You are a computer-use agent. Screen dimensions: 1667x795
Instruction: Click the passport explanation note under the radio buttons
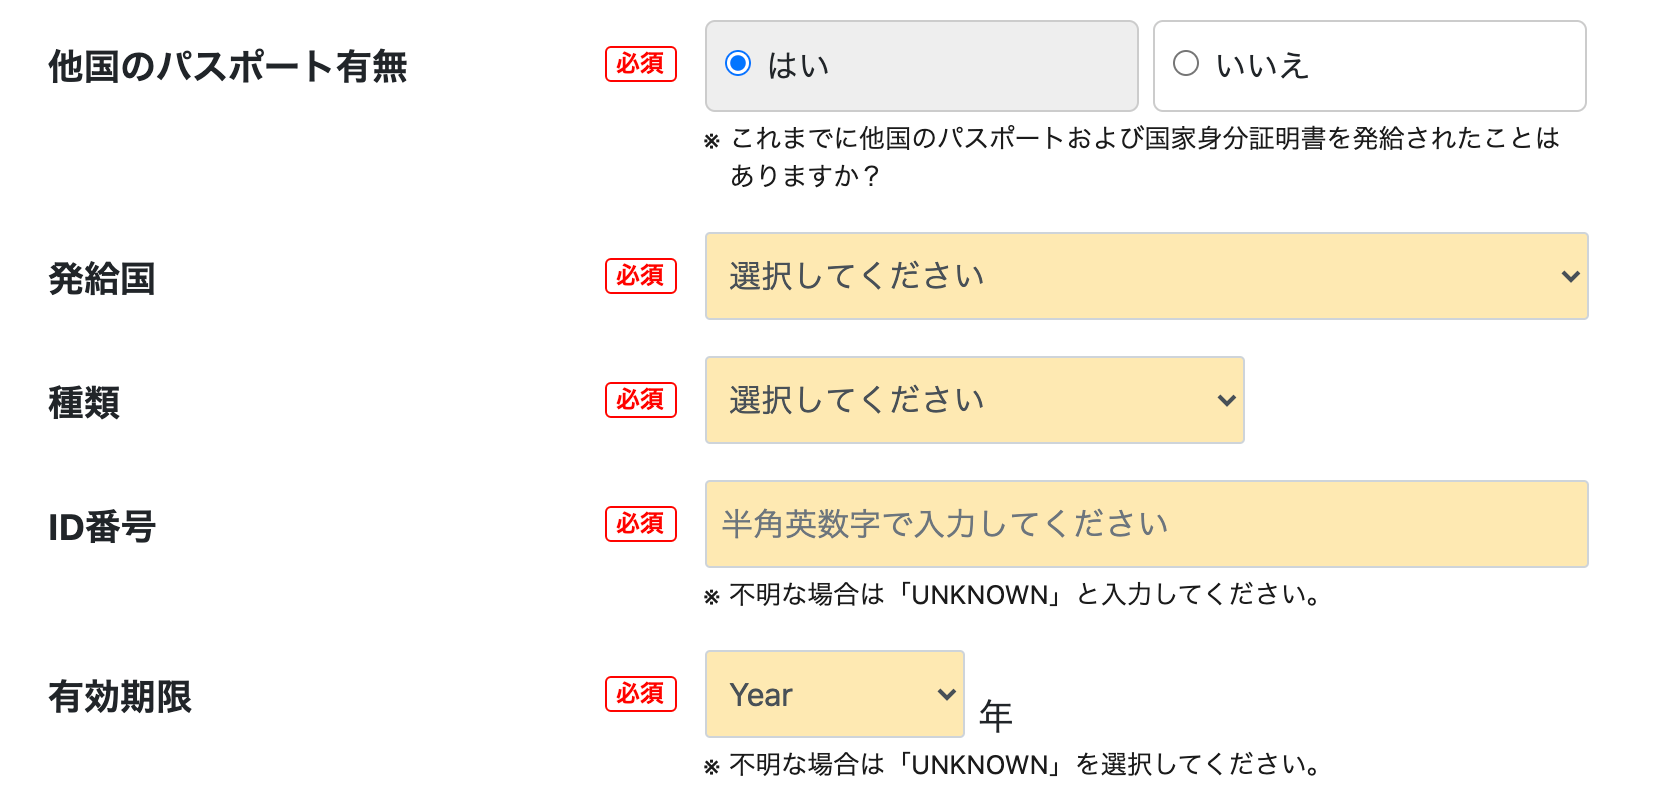[x=1131, y=158]
